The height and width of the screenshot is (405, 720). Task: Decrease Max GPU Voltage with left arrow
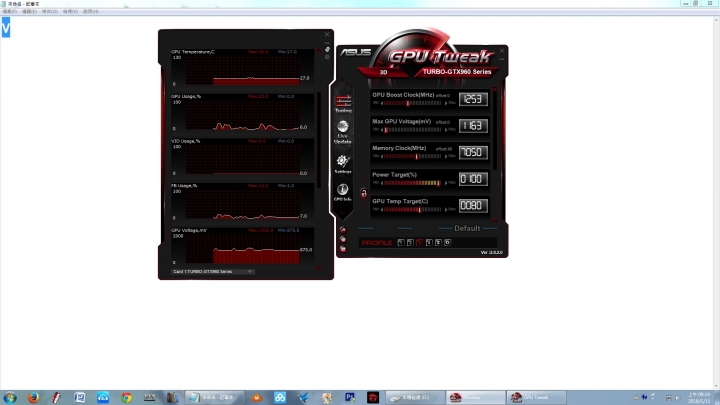coord(382,130)
